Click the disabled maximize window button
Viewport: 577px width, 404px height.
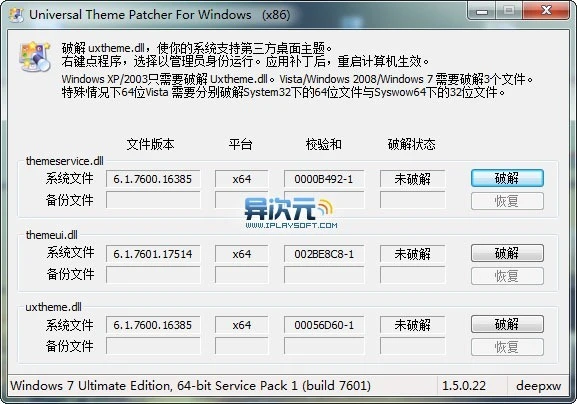[x=509, y=11]
